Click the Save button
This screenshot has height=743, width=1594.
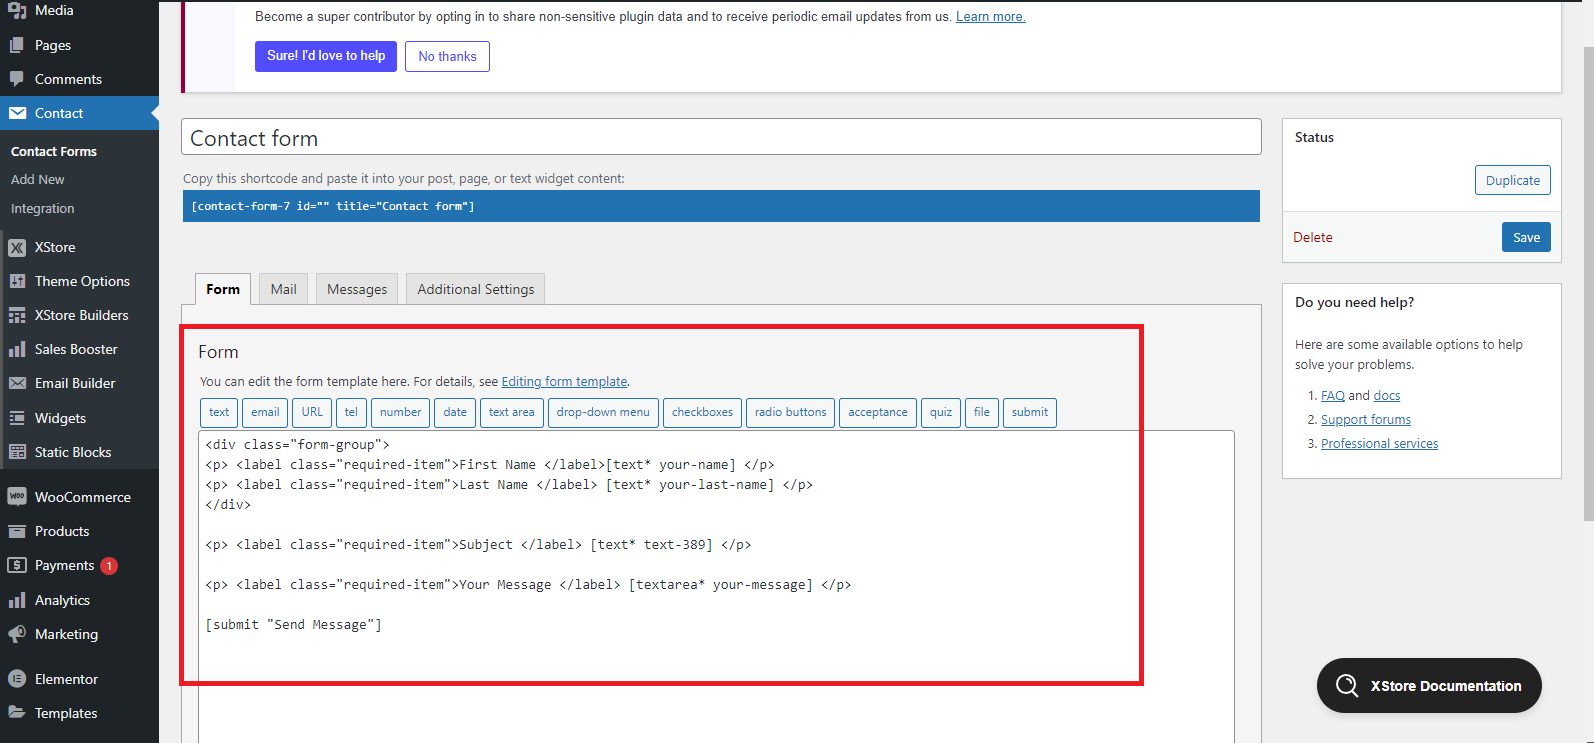tap(1526, 237)
